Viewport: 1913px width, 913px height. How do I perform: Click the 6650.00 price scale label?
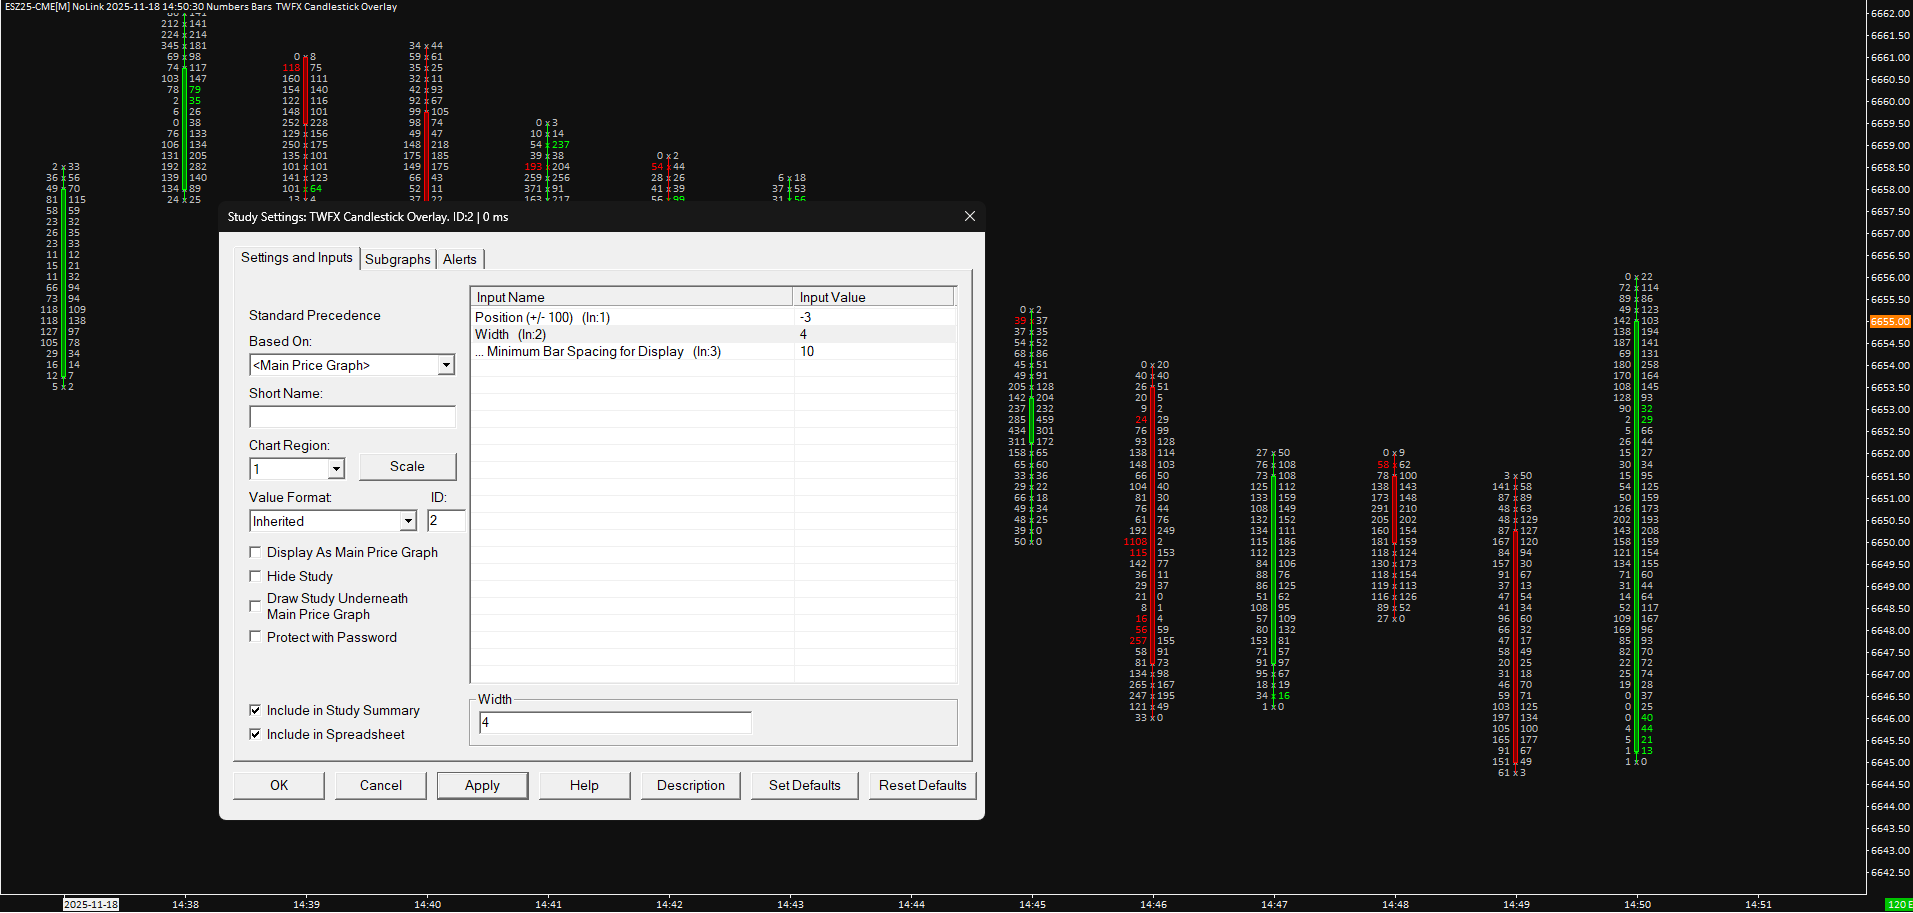point(1890,542)
